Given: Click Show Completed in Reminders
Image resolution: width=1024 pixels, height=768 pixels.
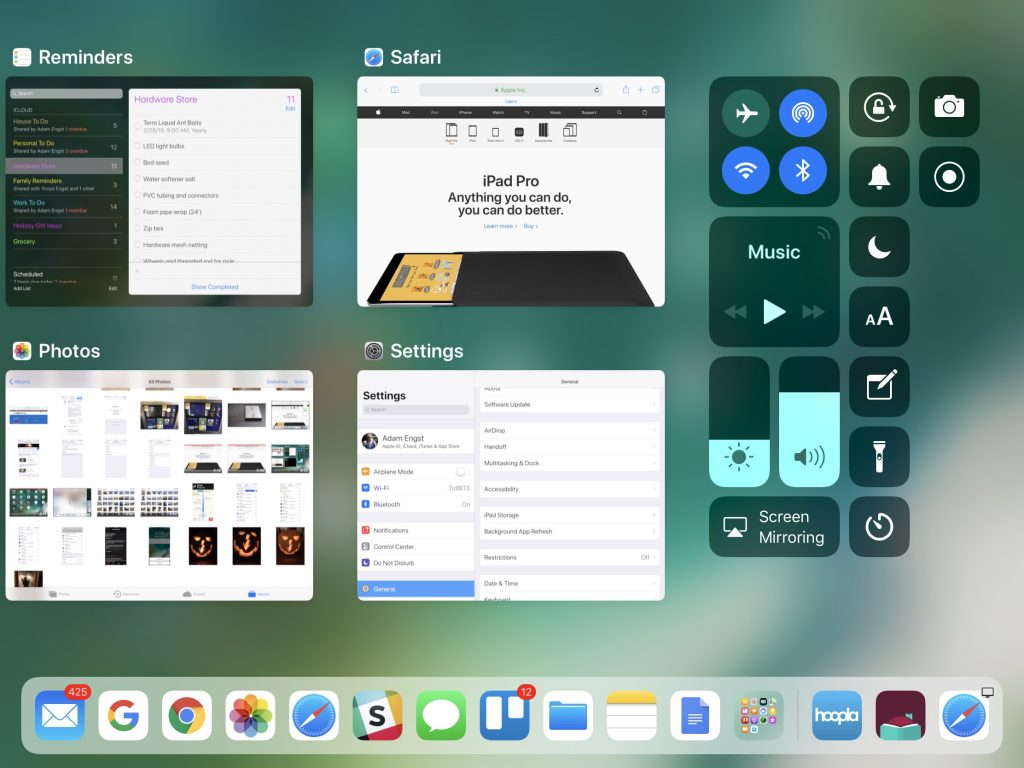Looking at the screenshot, I should [215, 287].
